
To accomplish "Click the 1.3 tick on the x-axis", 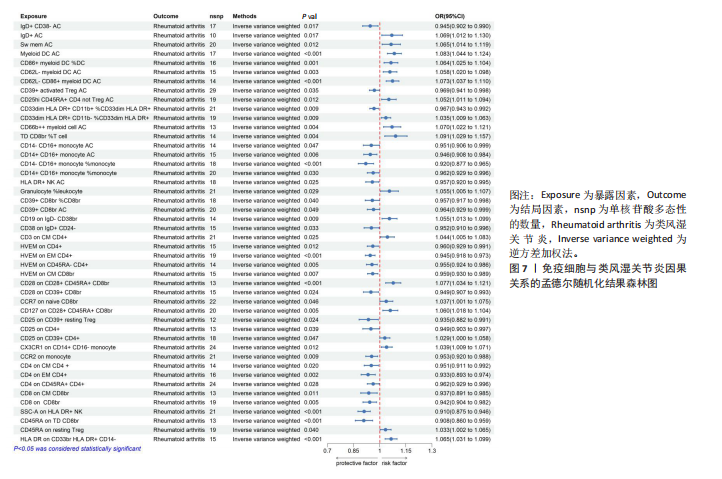I will (432, 452).
